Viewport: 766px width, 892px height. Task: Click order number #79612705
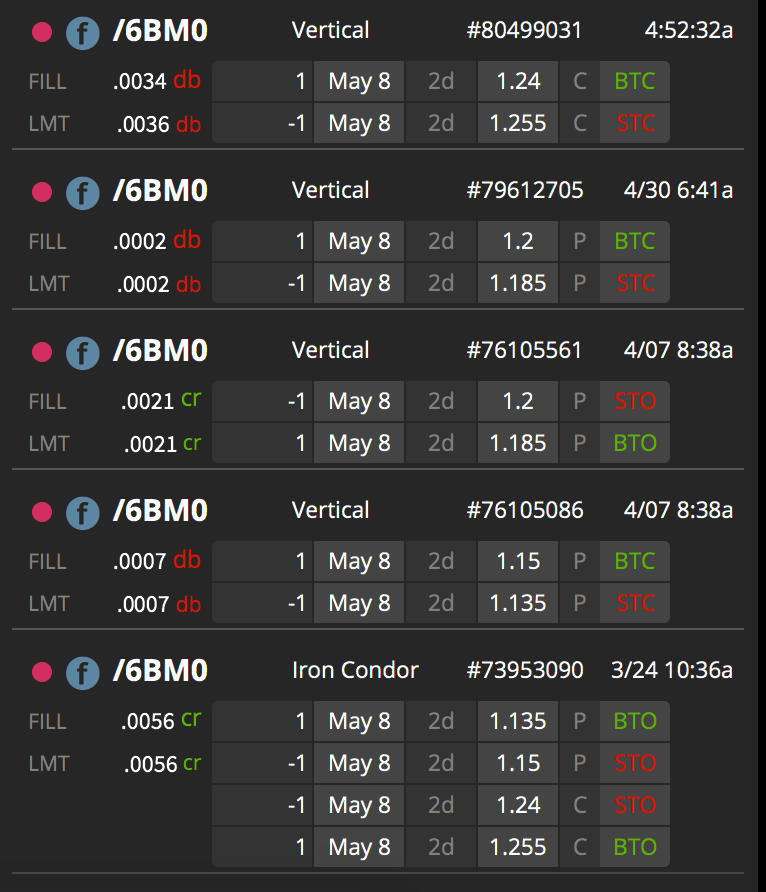[x=524, y=190]
